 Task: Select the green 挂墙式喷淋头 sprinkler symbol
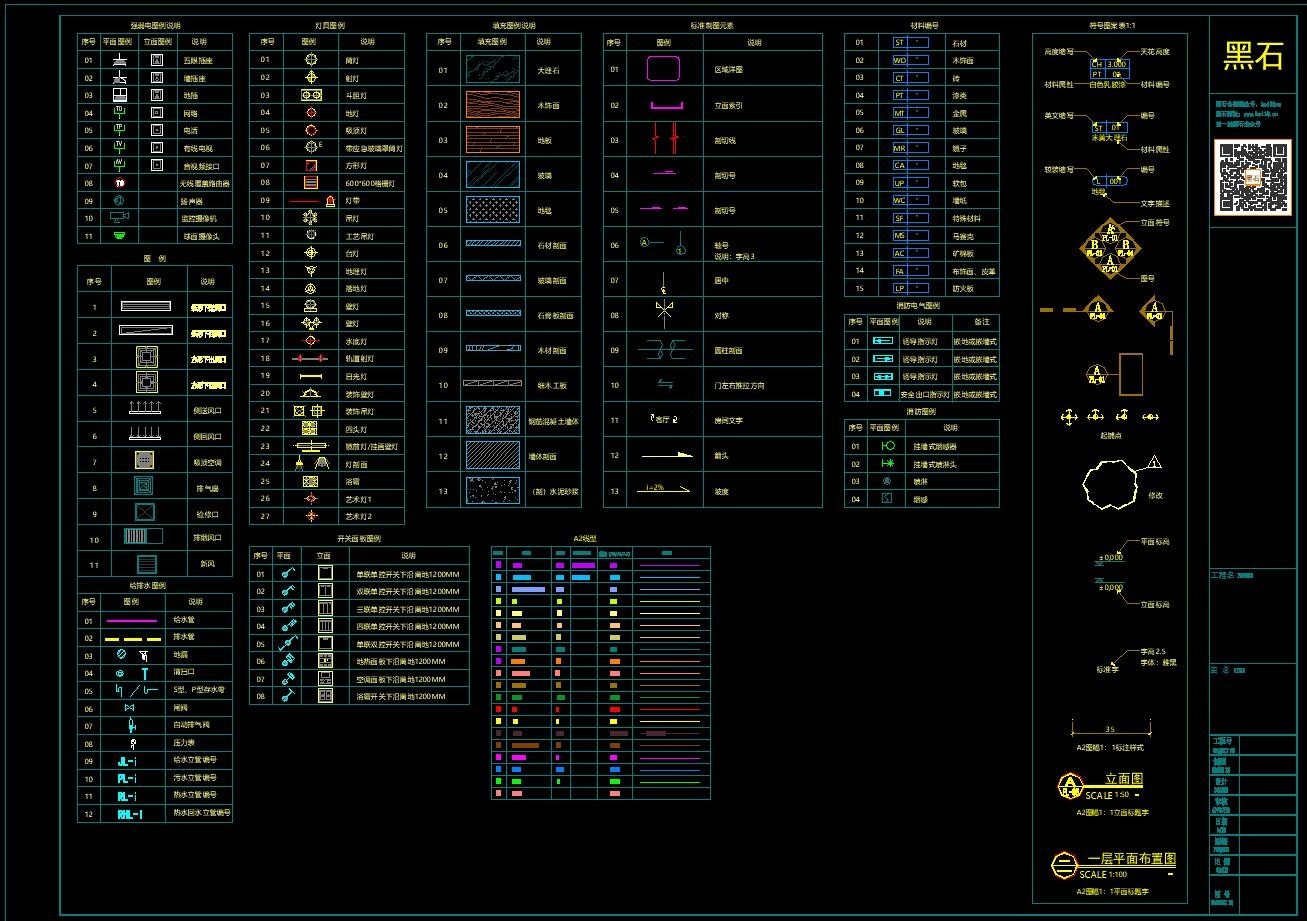click(x=886, y=463)
